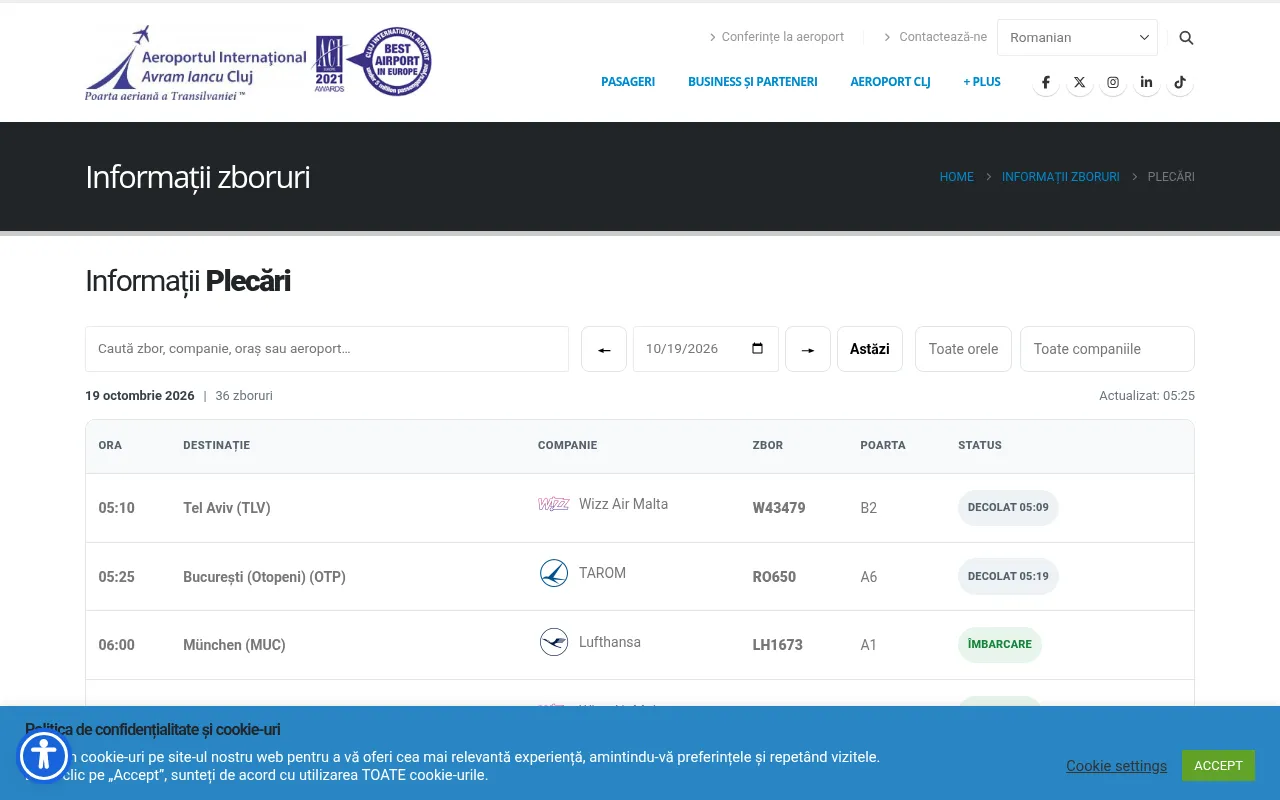Open the LinkedIn social icon
The width and height of the screenshot is (1280, 800).
[1146, 83]
